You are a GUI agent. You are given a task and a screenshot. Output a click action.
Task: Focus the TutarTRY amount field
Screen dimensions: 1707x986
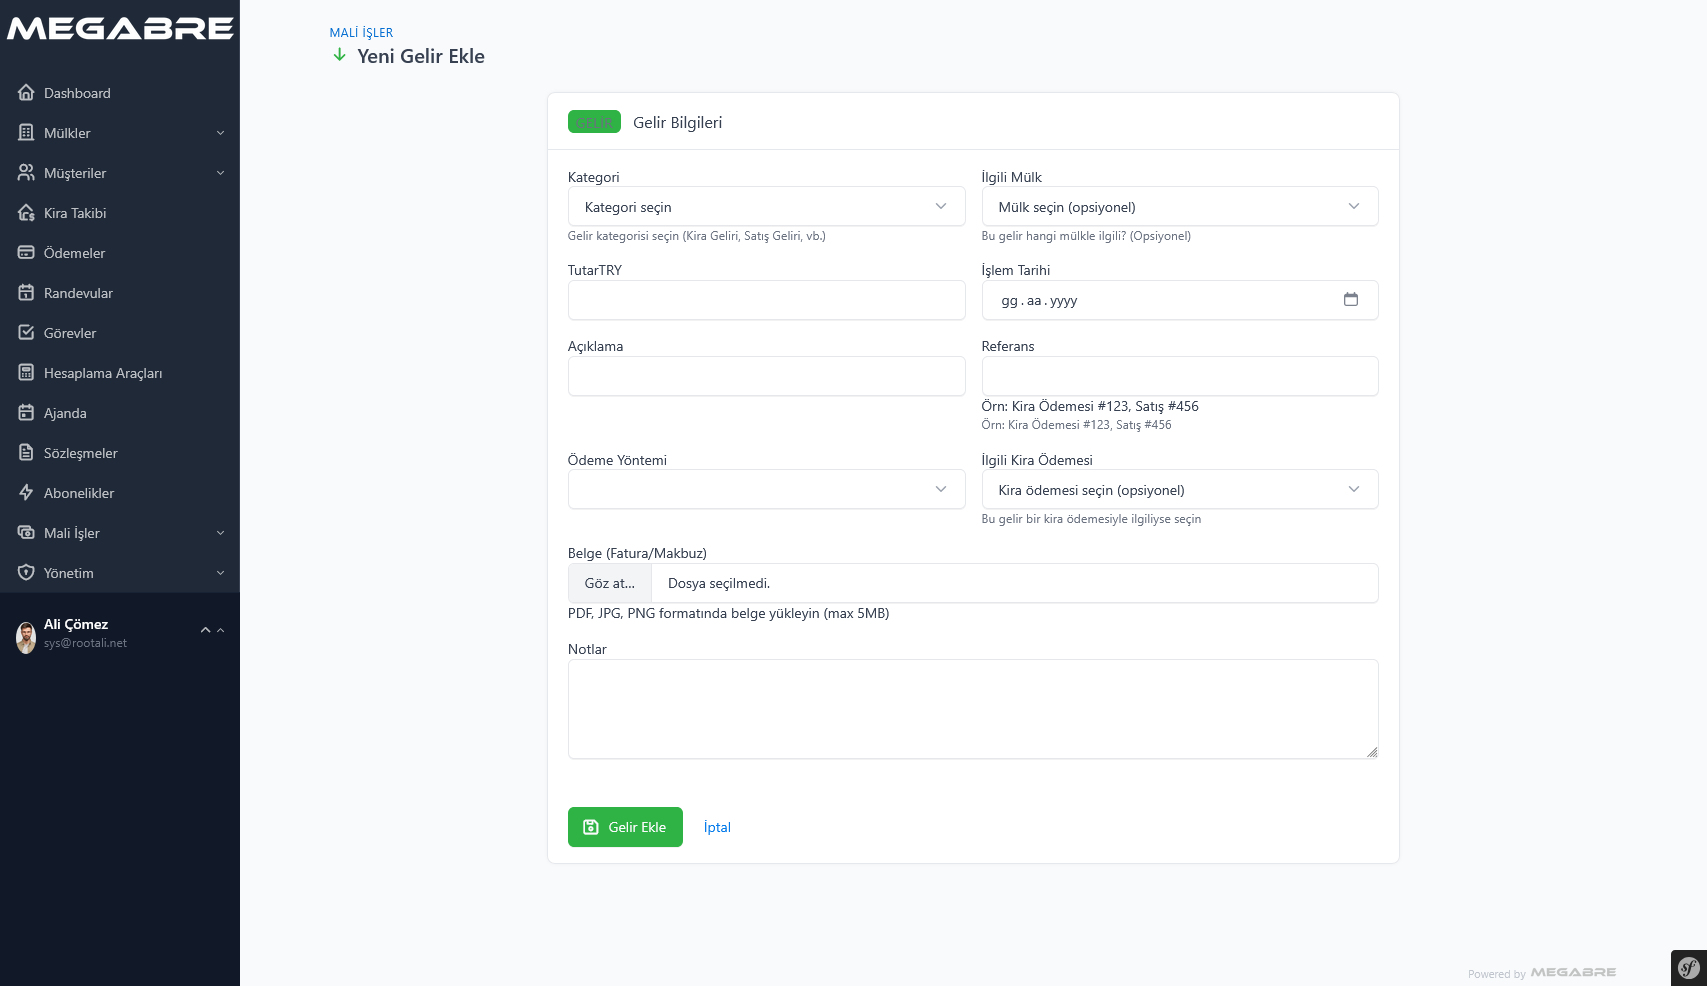pyautogui.click(x=766, y=300)
